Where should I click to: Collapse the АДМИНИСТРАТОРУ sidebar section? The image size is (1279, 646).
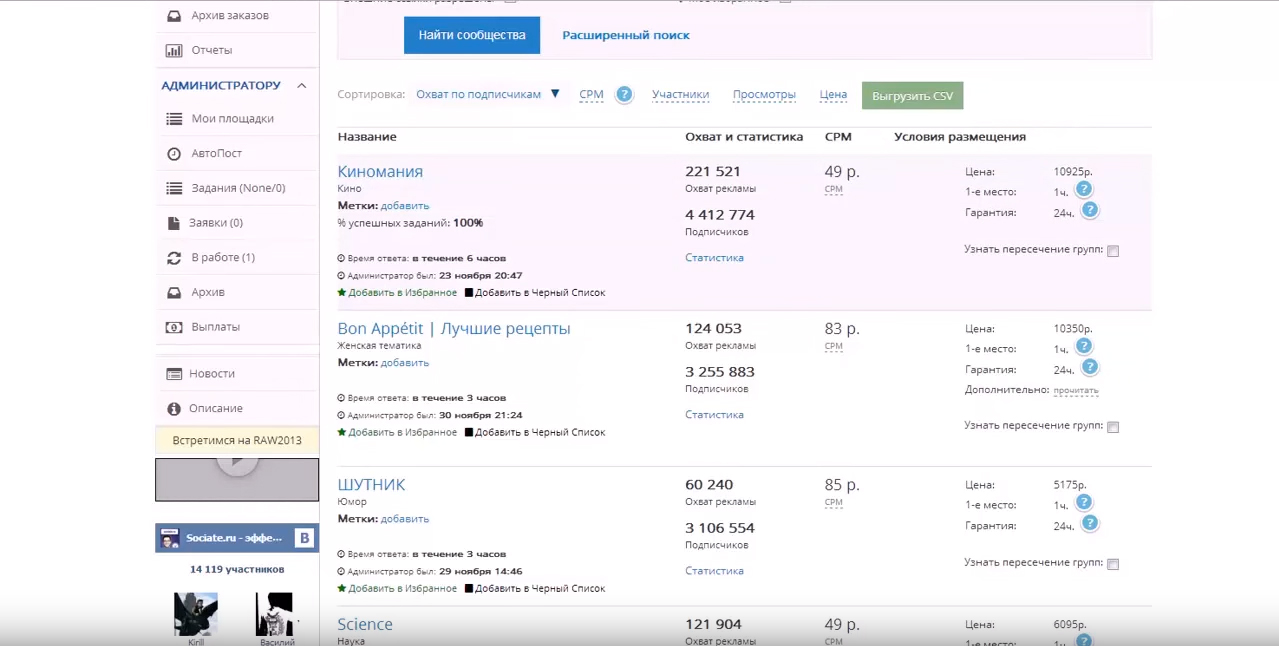click(x=301, y=86)
